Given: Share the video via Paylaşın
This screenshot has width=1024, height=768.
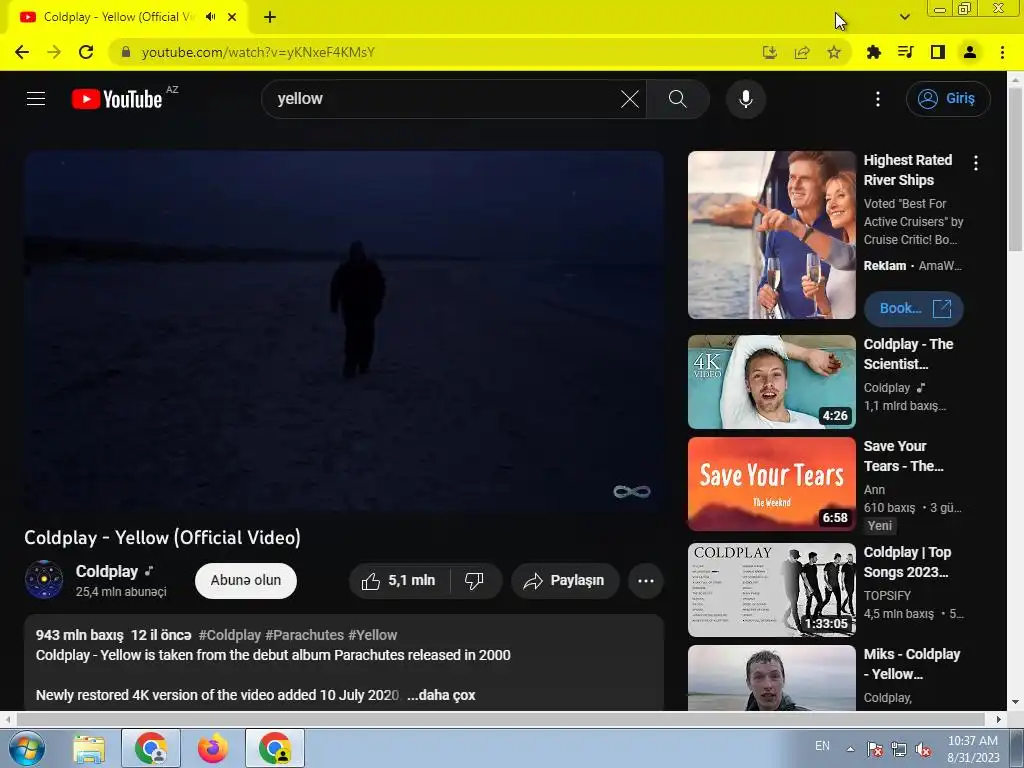Looking at the screenshot, I should coord(565,581).
